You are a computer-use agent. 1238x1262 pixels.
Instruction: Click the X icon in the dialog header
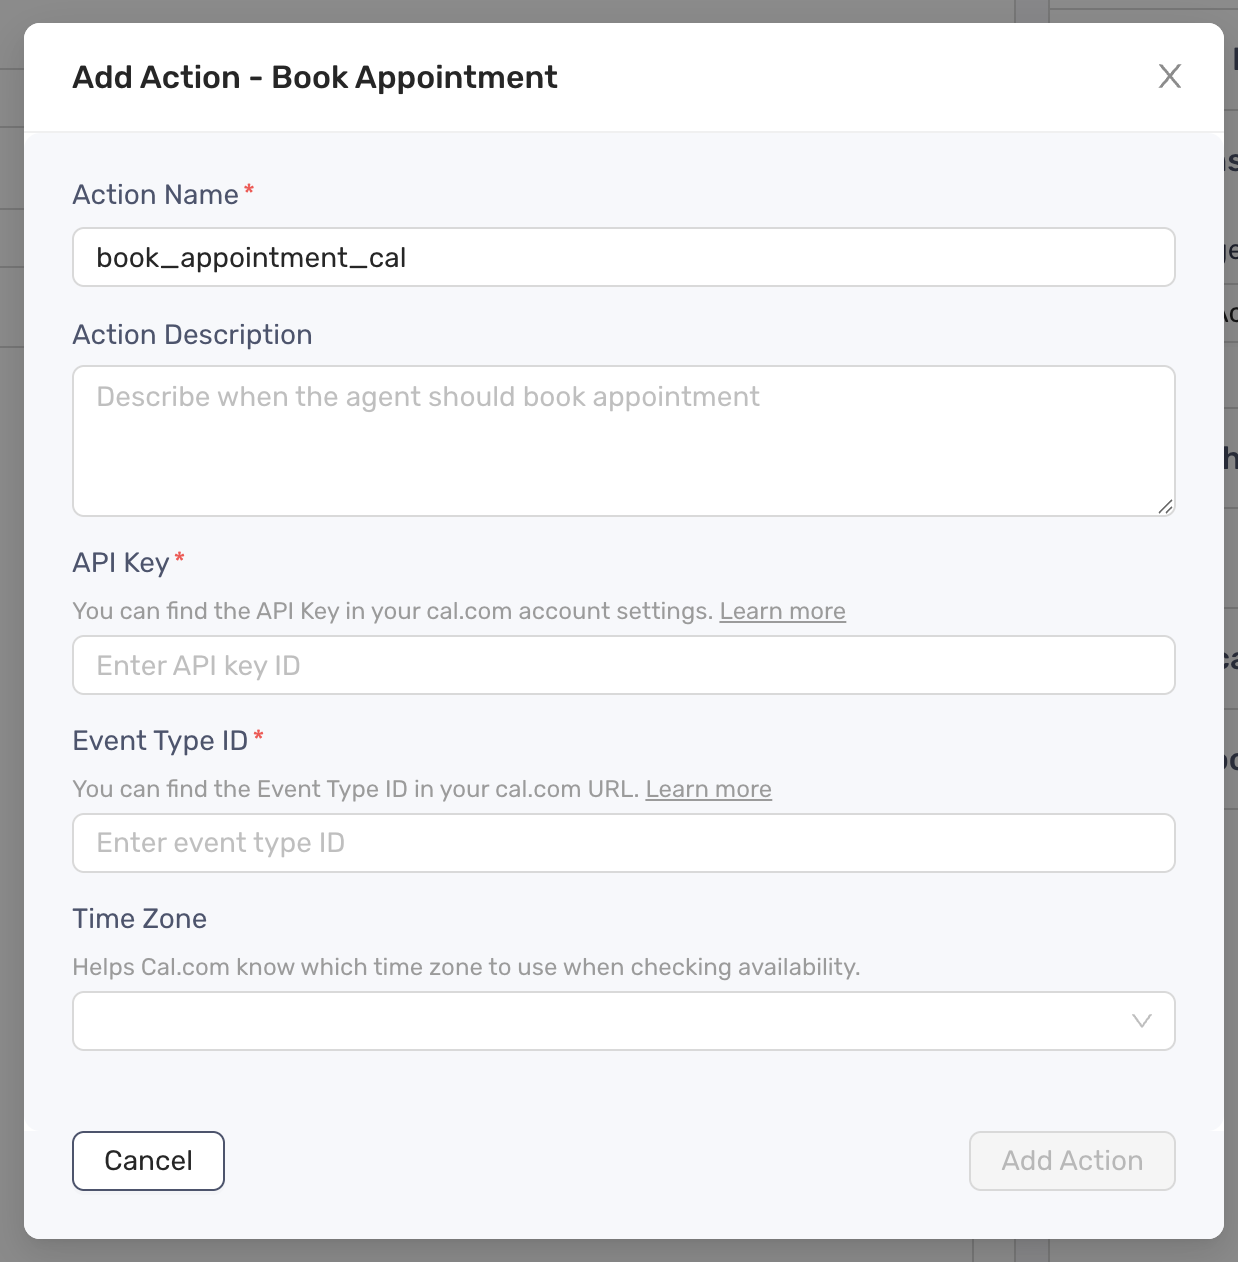(x=1169, y=76)
